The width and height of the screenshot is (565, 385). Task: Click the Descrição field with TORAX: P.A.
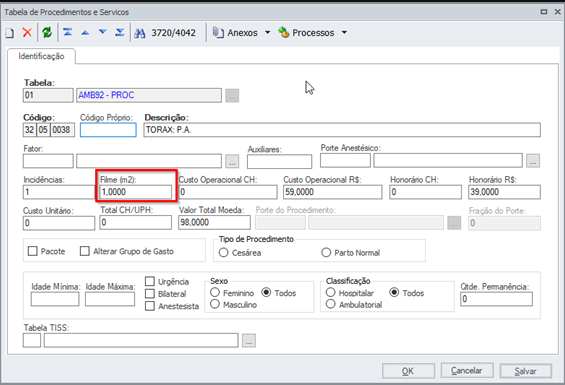[x=342, y=130]
